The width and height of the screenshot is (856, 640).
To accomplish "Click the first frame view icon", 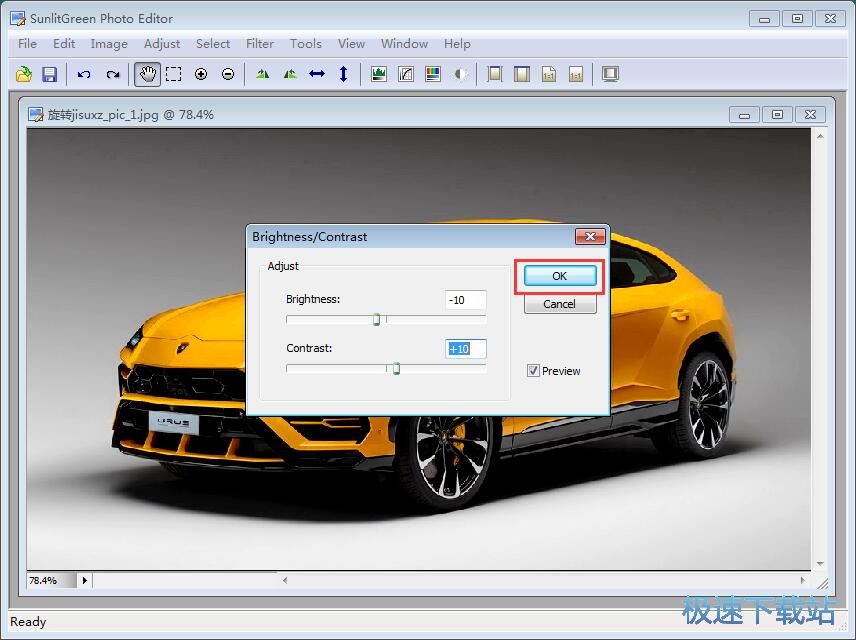I will click(495, 74).
